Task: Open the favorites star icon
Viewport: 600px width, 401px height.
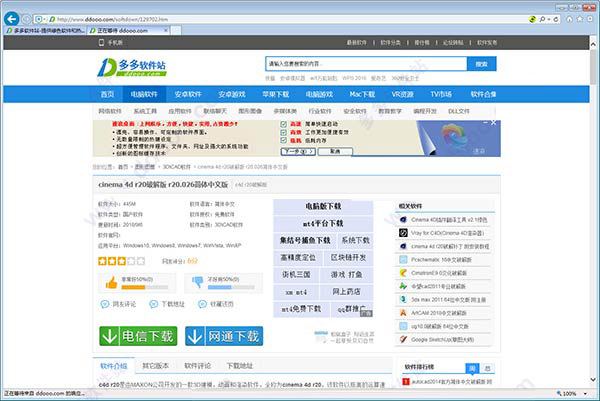Action: coord(580,19)
